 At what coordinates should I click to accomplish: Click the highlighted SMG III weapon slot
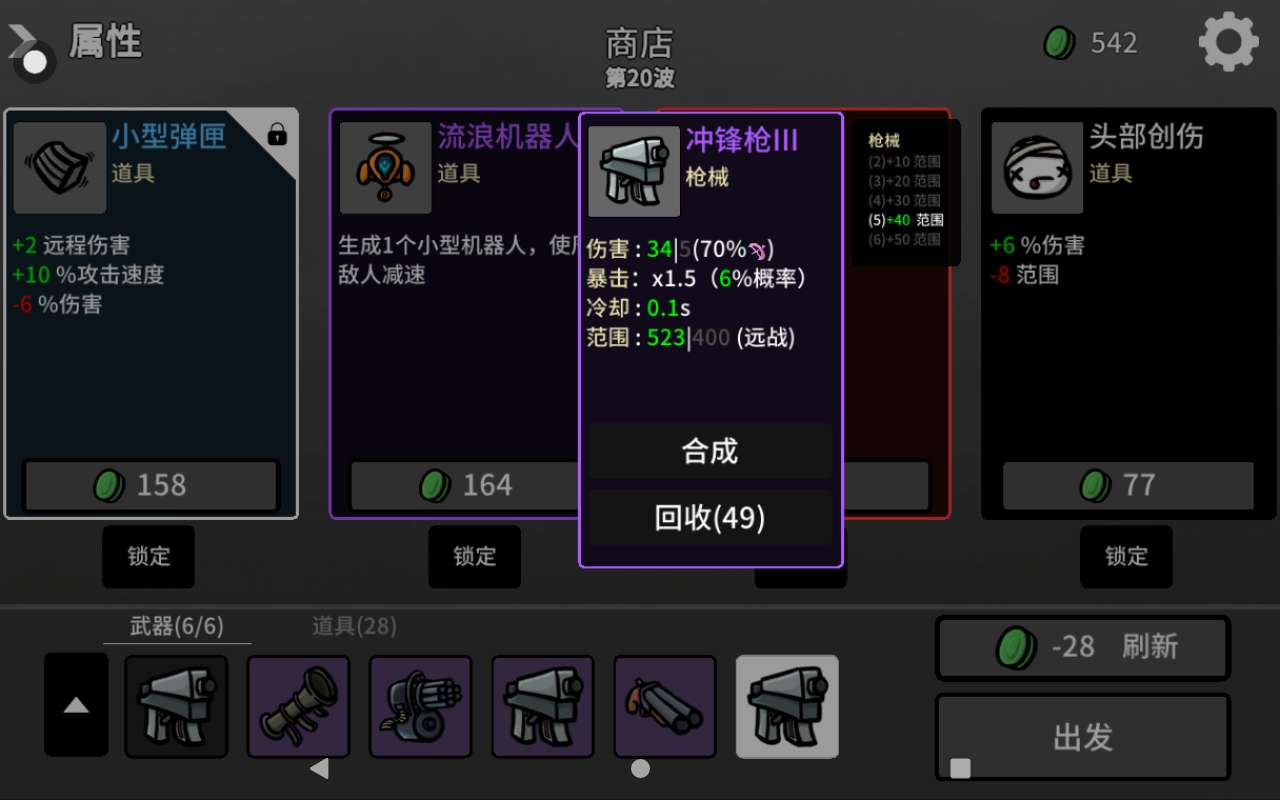(x=787, y=707)
